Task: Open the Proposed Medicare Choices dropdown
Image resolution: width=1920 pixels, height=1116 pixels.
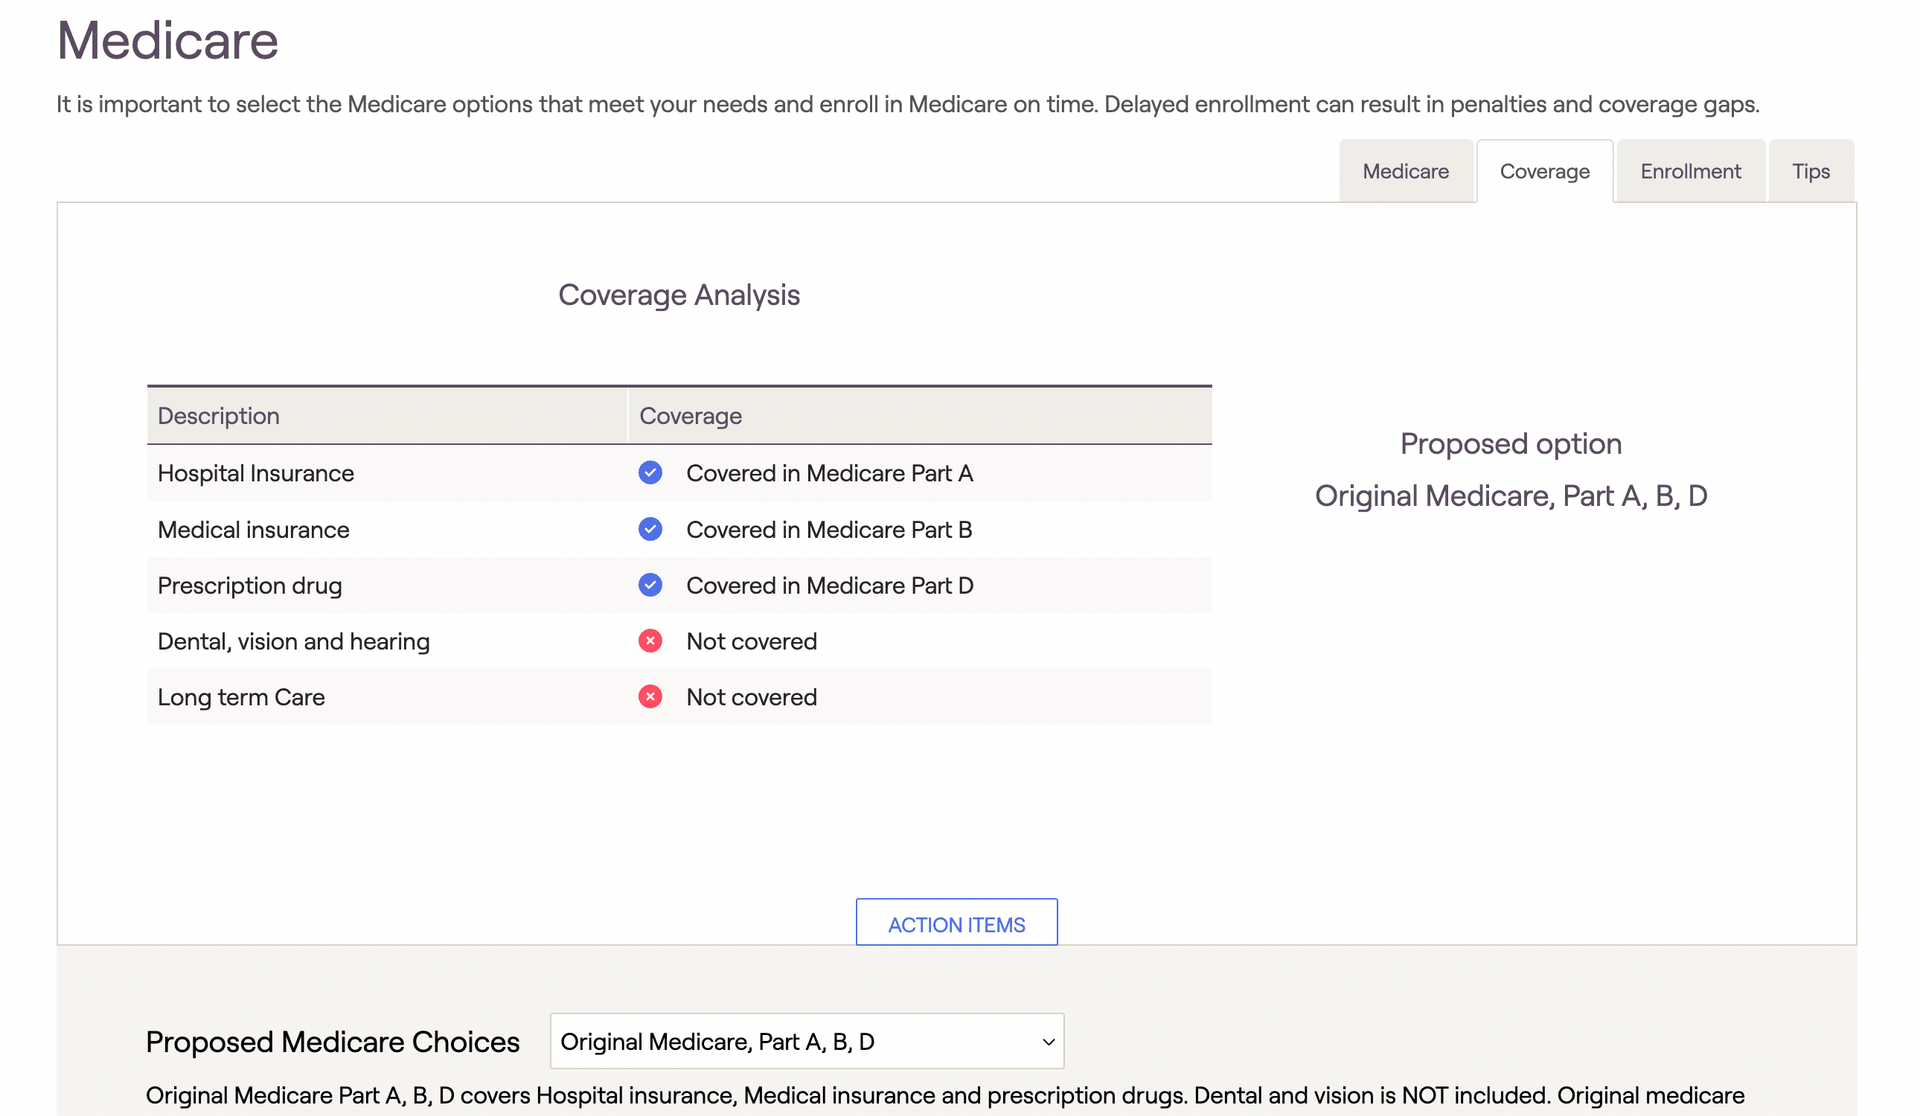Action: pos(806,1041)
